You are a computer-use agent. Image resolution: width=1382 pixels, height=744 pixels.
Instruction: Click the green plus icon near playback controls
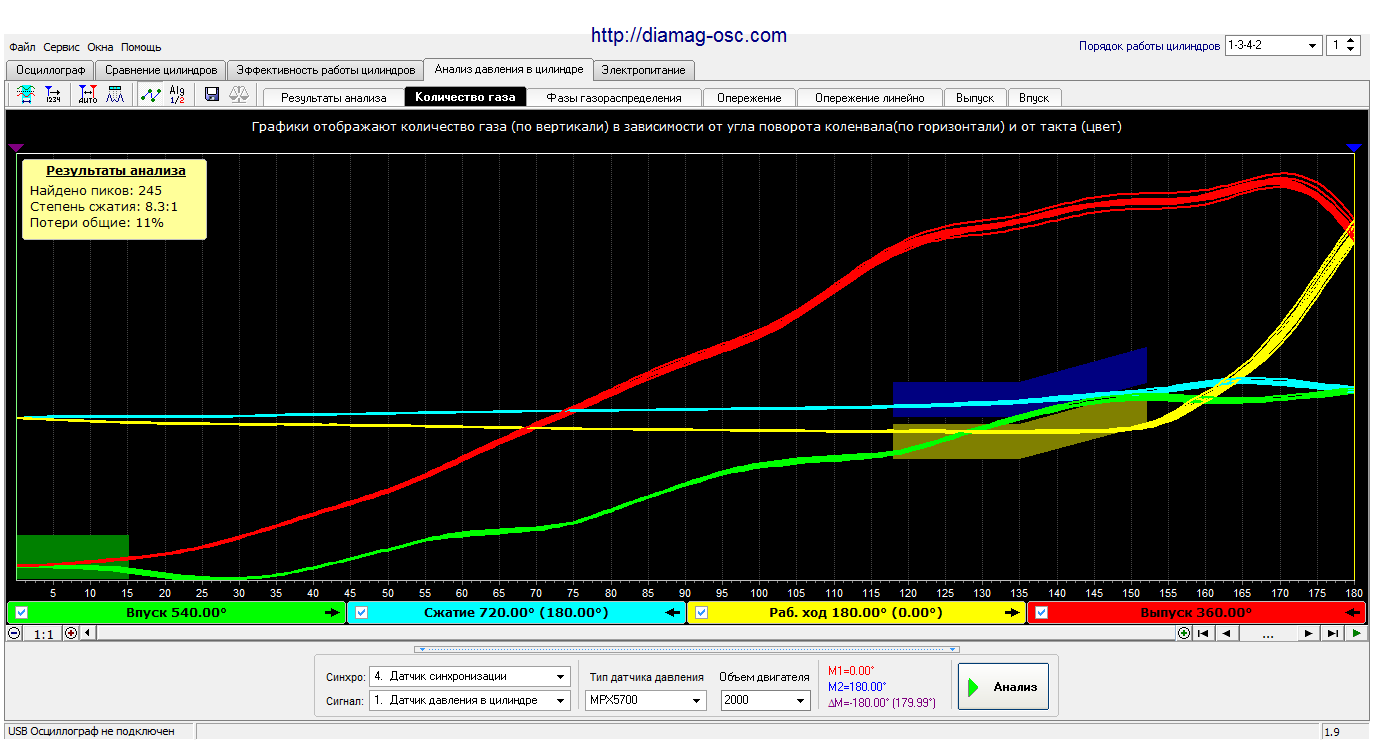1184,633
